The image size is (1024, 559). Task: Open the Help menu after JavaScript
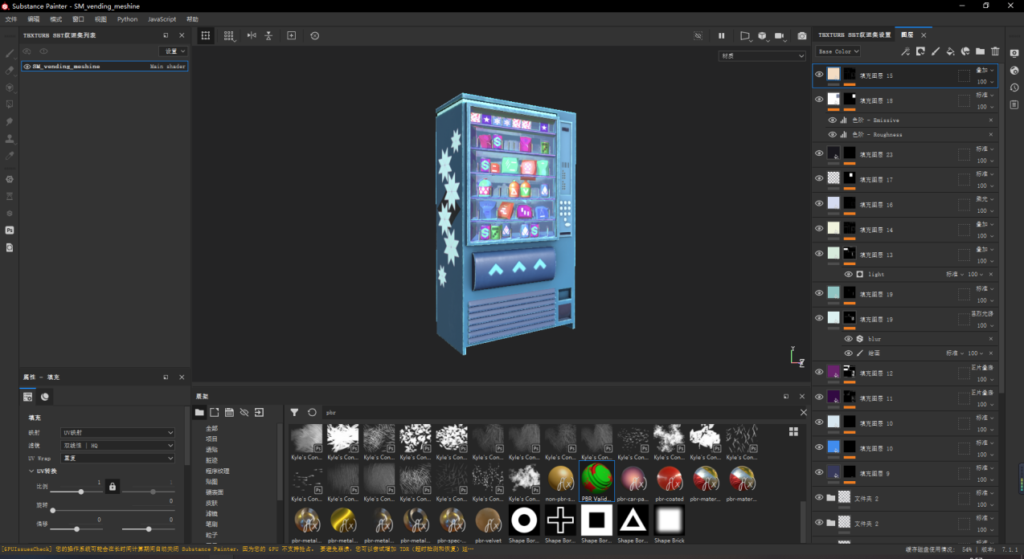pos(192,19)
